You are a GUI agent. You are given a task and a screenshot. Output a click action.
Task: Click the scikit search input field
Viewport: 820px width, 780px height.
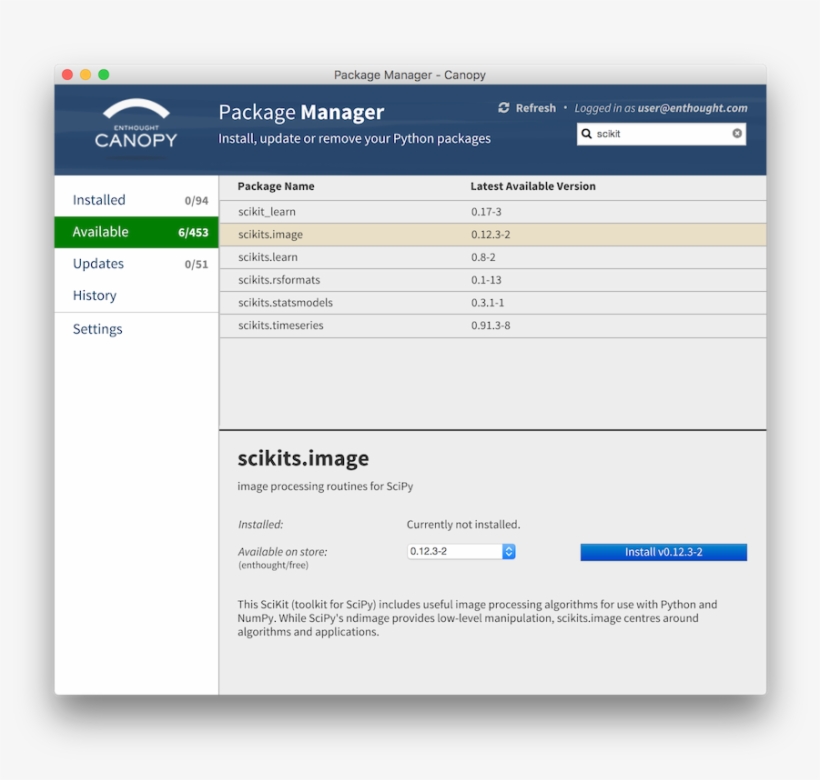point(662,134)
